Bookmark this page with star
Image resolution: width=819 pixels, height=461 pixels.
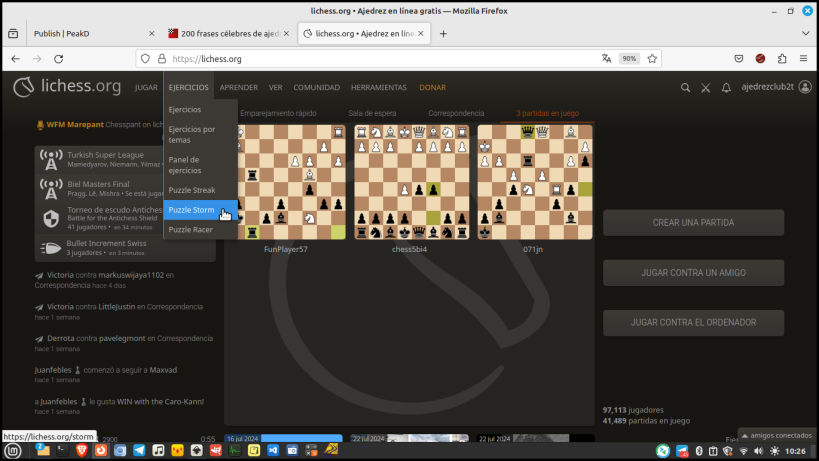[x=652, y=58]
